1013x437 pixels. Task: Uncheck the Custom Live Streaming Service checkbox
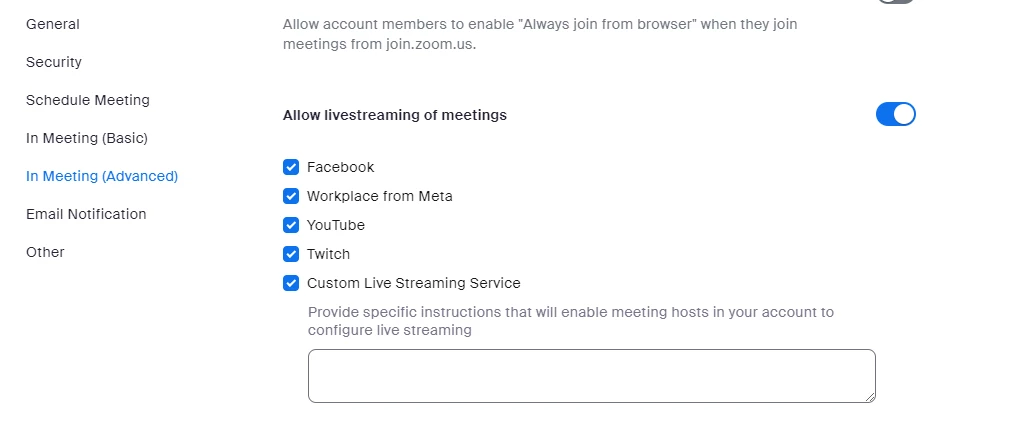point(291,283)
